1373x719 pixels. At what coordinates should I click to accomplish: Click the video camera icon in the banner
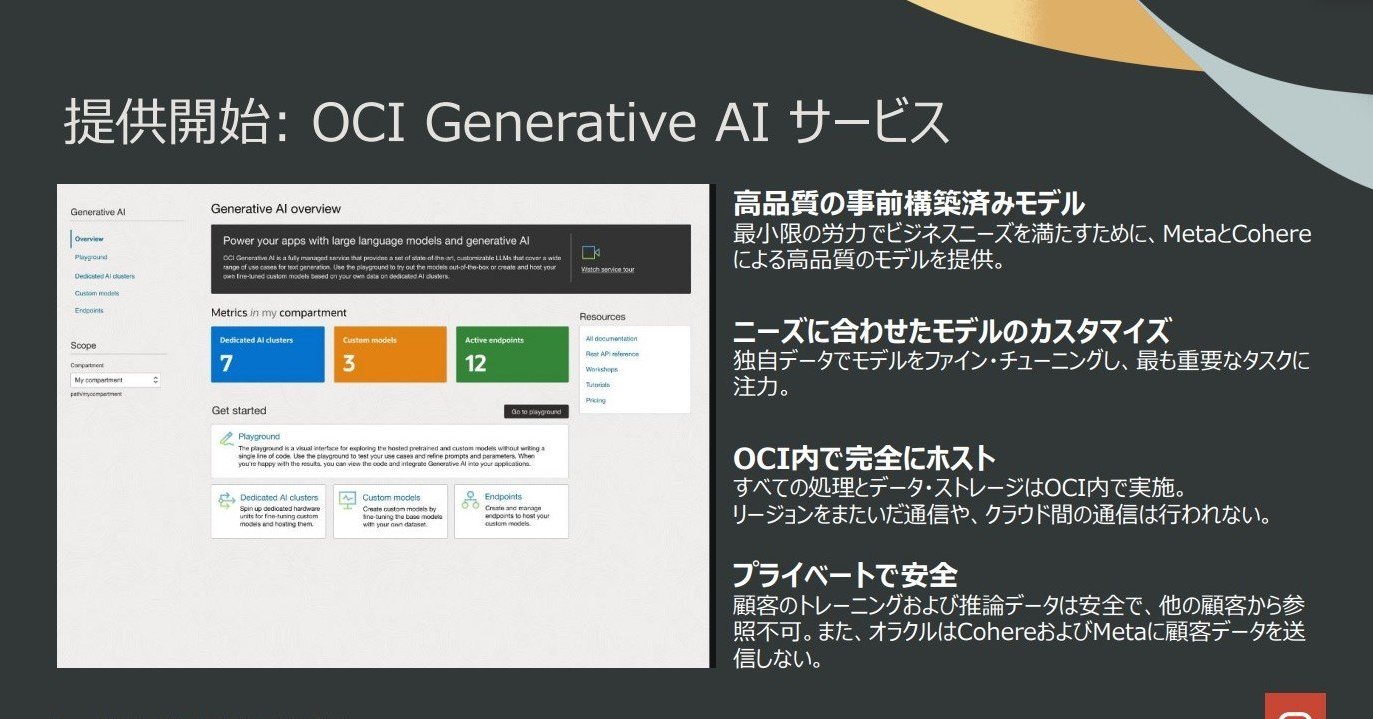[x=590, y=252]
